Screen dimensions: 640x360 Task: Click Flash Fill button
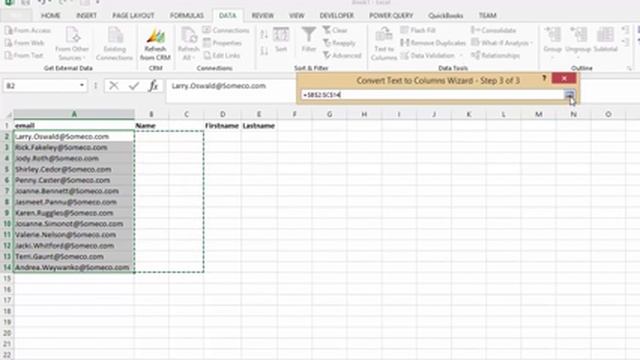(x=418, y=30)
